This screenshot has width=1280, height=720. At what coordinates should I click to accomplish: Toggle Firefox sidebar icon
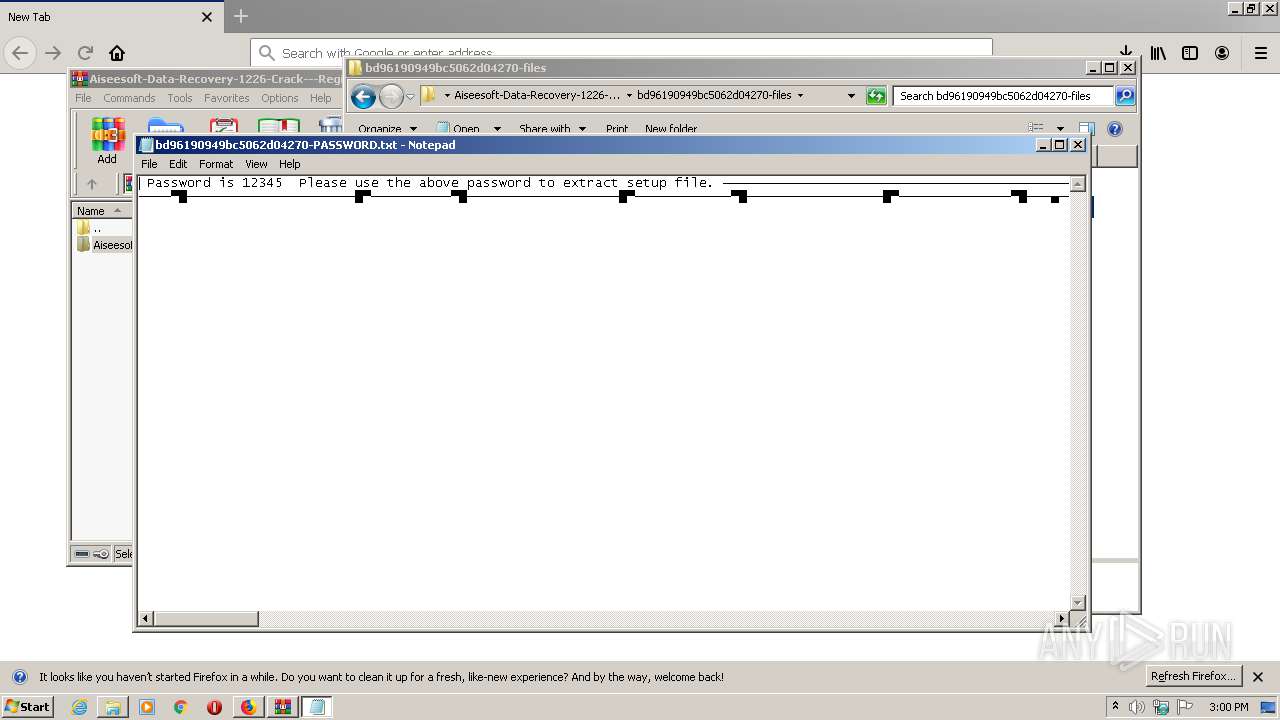click(x=1190, y=53)
